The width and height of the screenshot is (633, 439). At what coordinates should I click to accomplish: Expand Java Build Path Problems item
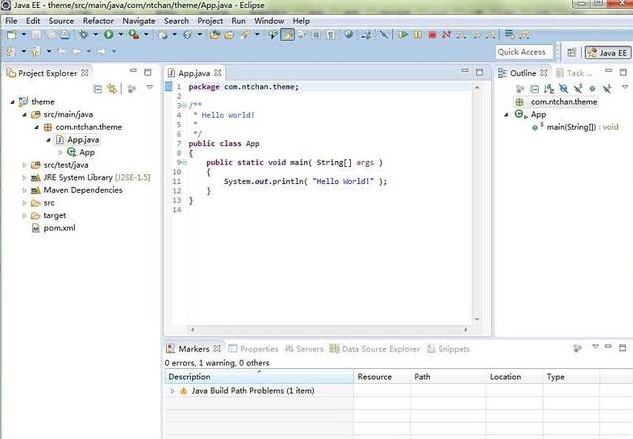tap(172, 391)
